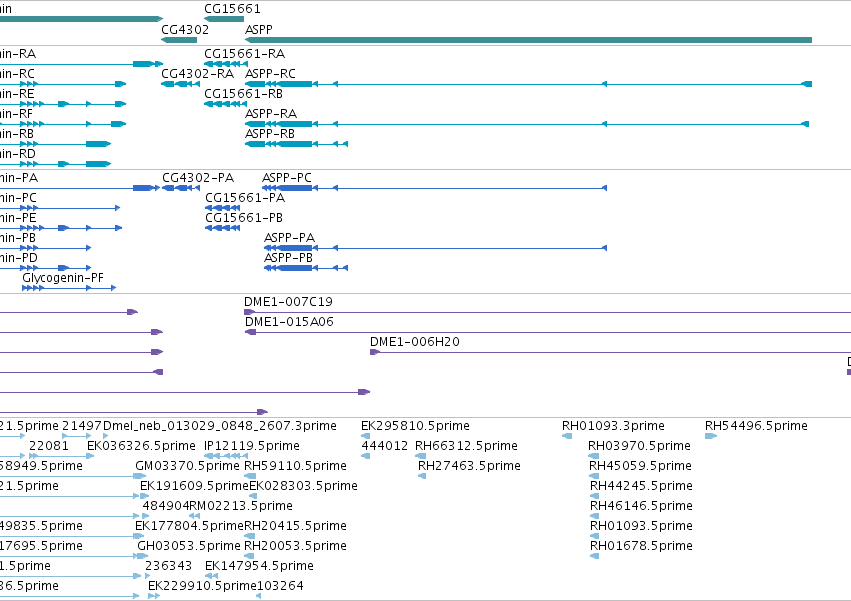Click the ASPP-PA protein label
Image resolution: width=851 pixels, height=601 pixels.
click(x=289, y=238)
